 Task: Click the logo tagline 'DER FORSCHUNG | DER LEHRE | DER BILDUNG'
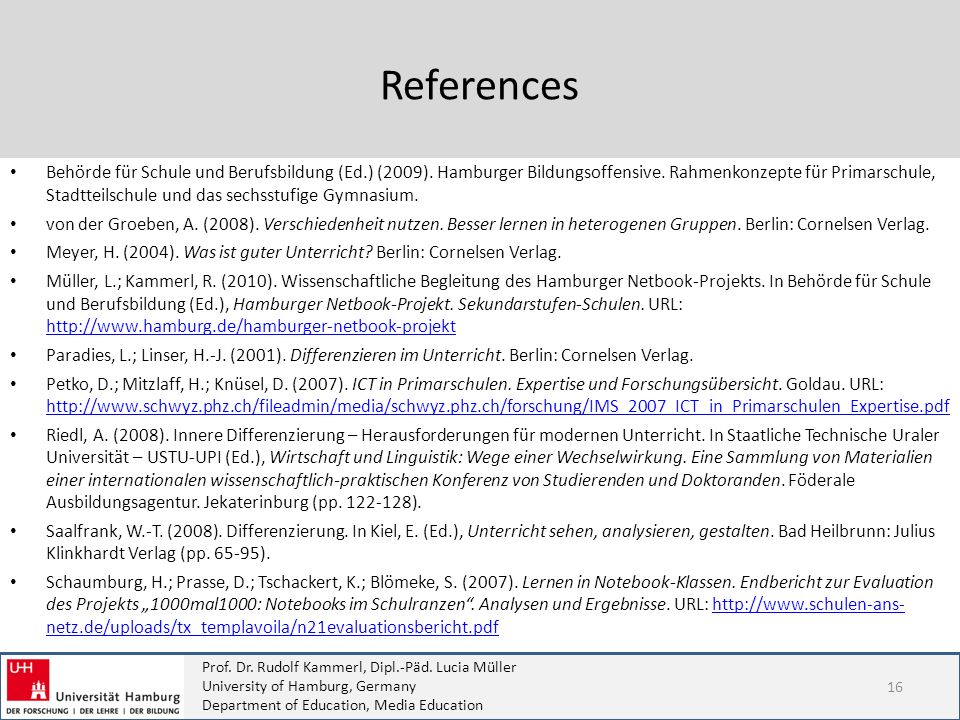click(x=93, y=711)
